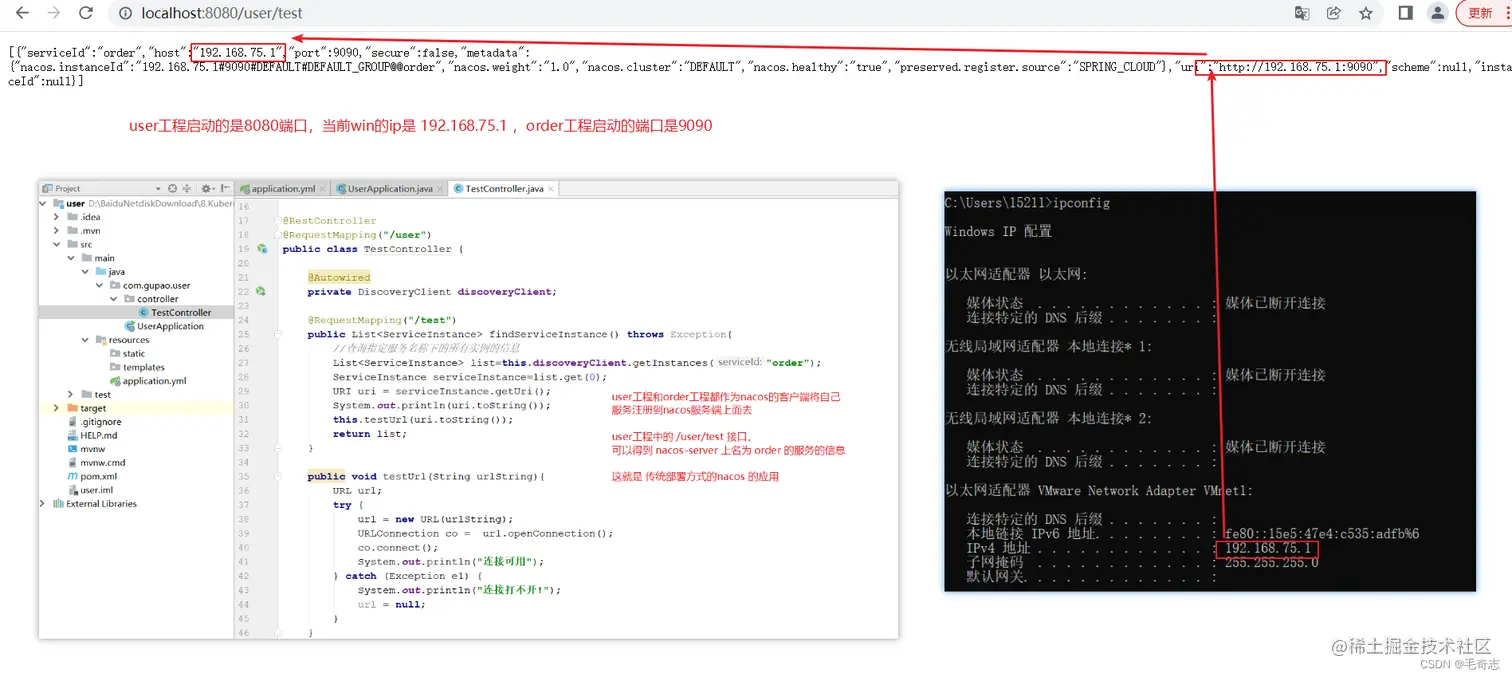Viewport: 1512px width, 677px height.
Task: Click subnet mask 255.255.255.0 in terminal
Action: click(1272, 562)
